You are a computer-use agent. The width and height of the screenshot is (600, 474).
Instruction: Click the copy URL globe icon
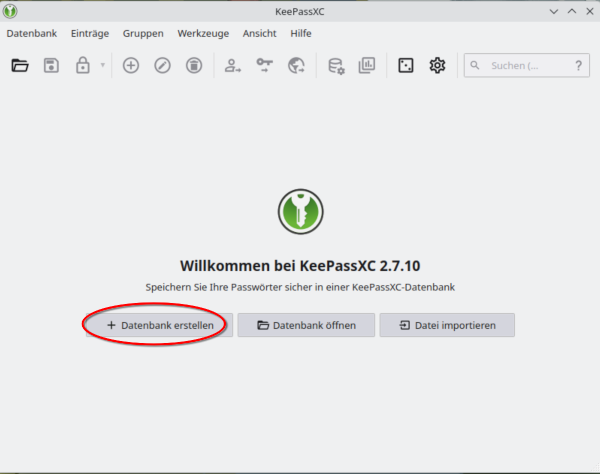pos(296,66)
